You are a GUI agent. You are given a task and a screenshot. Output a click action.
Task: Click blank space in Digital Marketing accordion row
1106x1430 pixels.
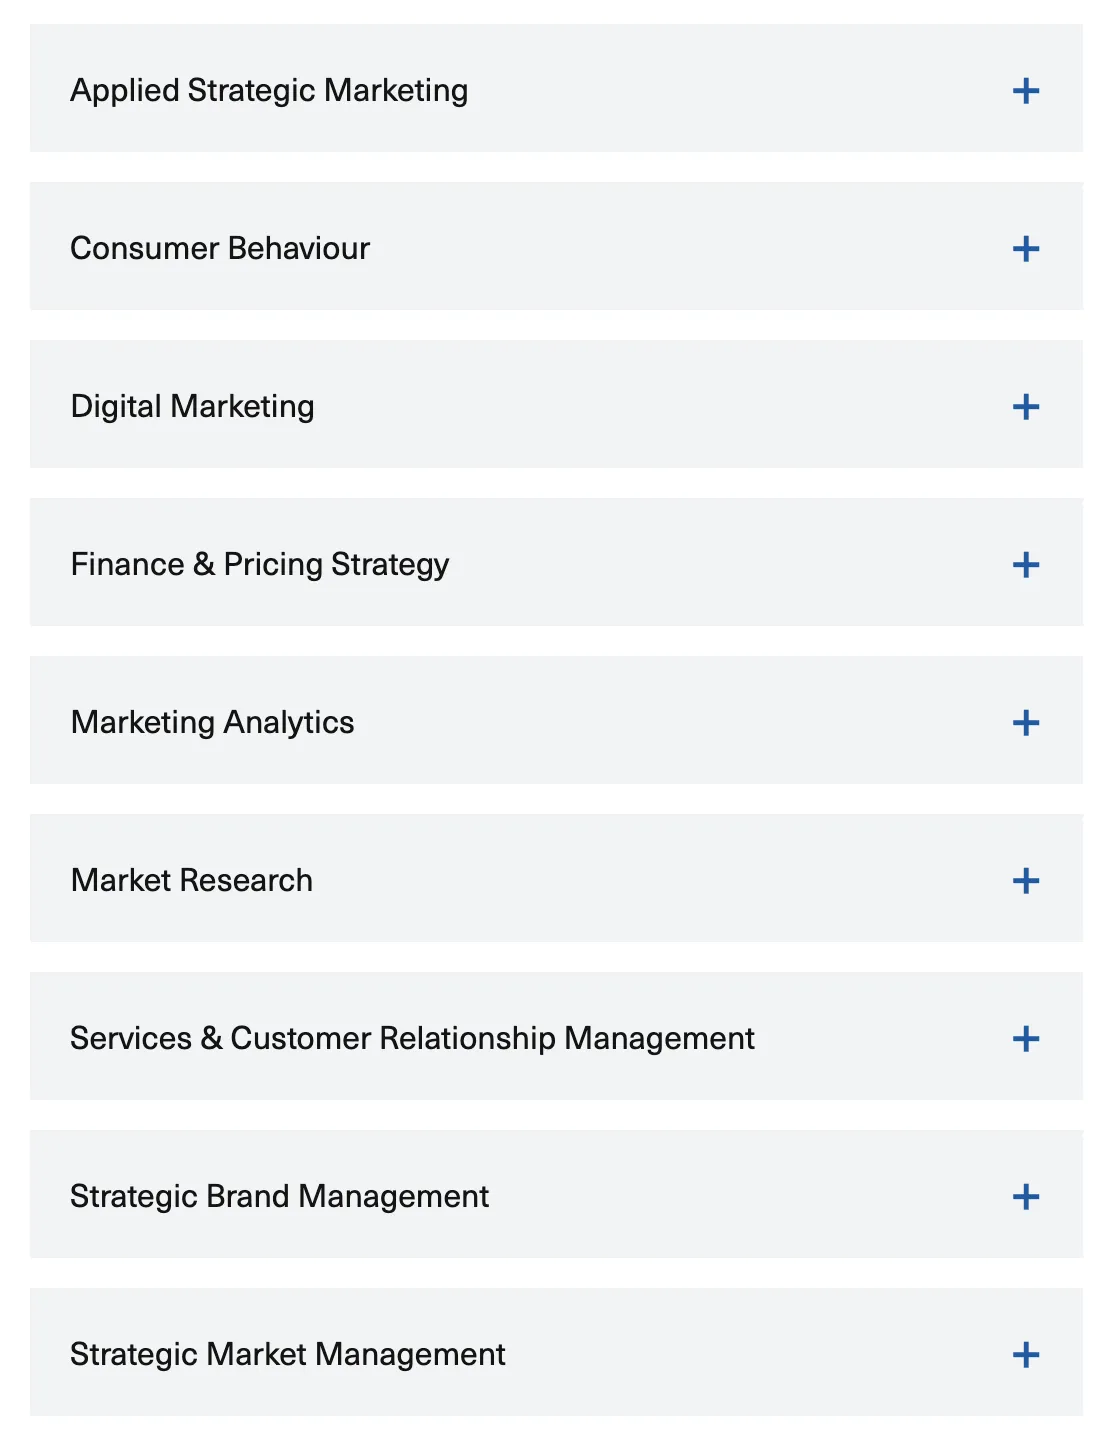(650, 406)
